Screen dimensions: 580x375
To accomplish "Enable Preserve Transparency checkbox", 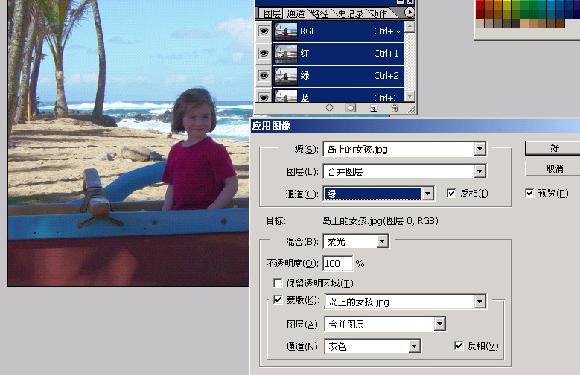I will (x=277, y=283).
